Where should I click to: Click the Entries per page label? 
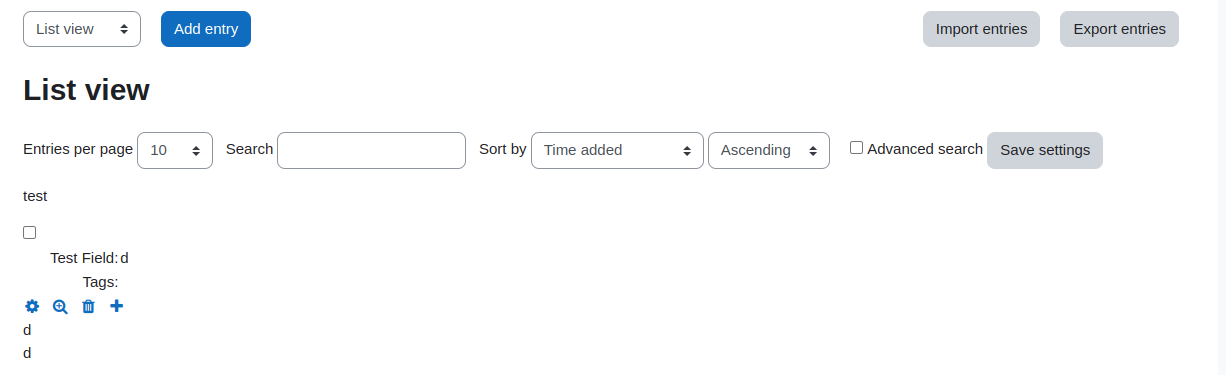click(x=78, y=149)
